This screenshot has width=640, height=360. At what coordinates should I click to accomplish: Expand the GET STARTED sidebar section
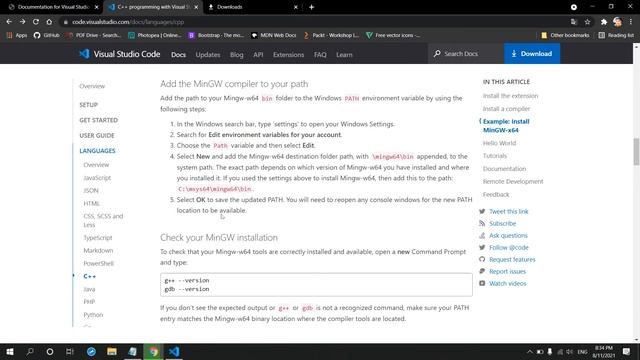98,120
